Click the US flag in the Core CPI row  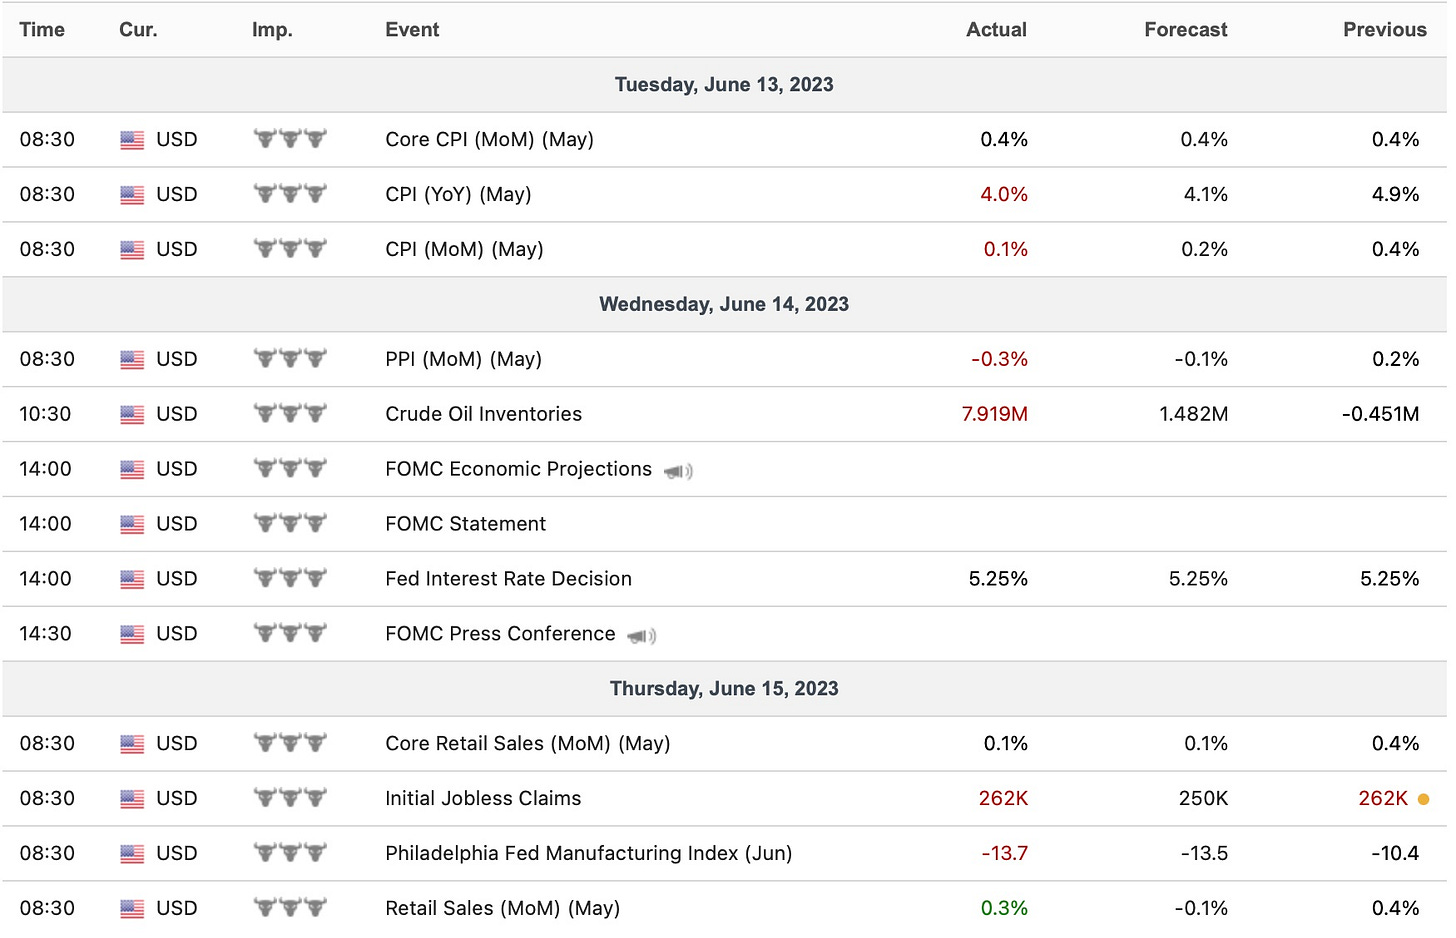point(132,140)
